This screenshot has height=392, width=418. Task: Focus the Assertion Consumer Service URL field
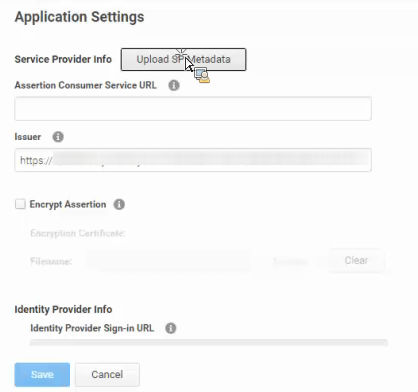point(193,109)
